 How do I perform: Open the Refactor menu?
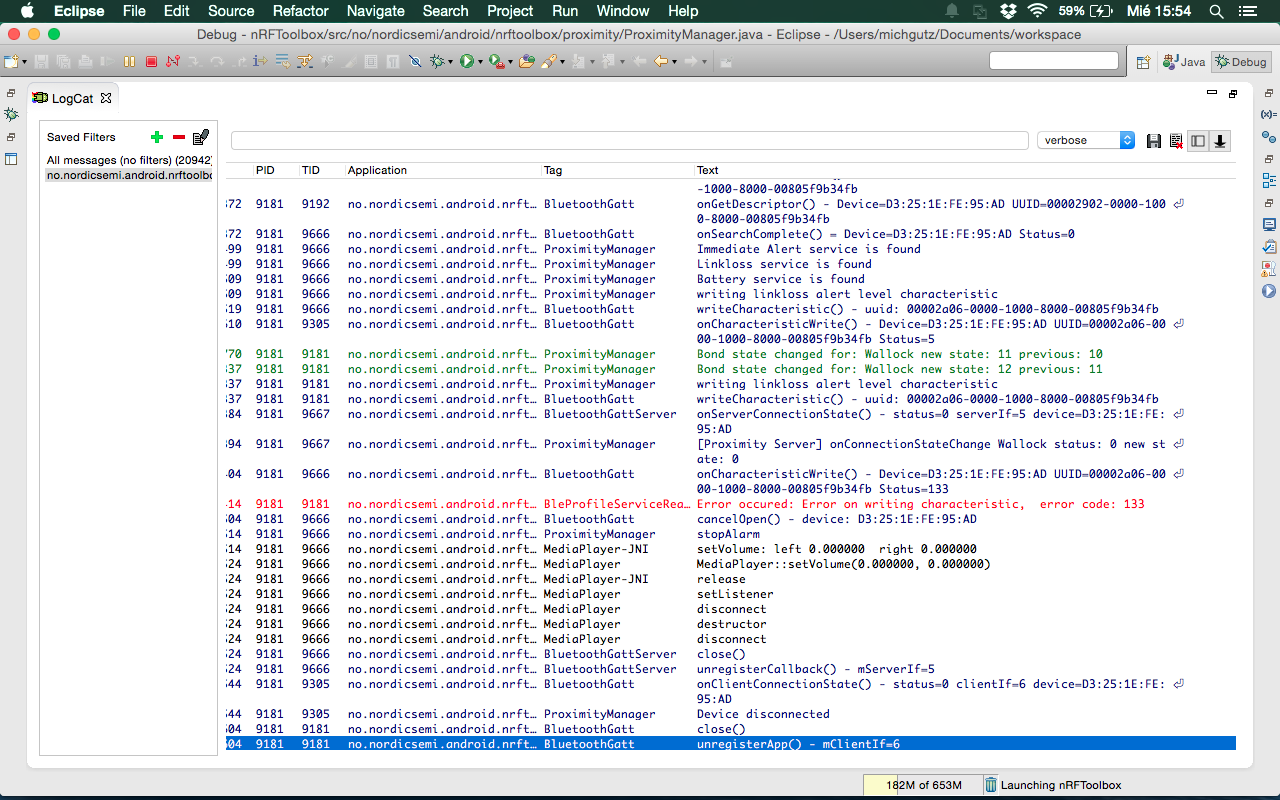coord(300,11)
